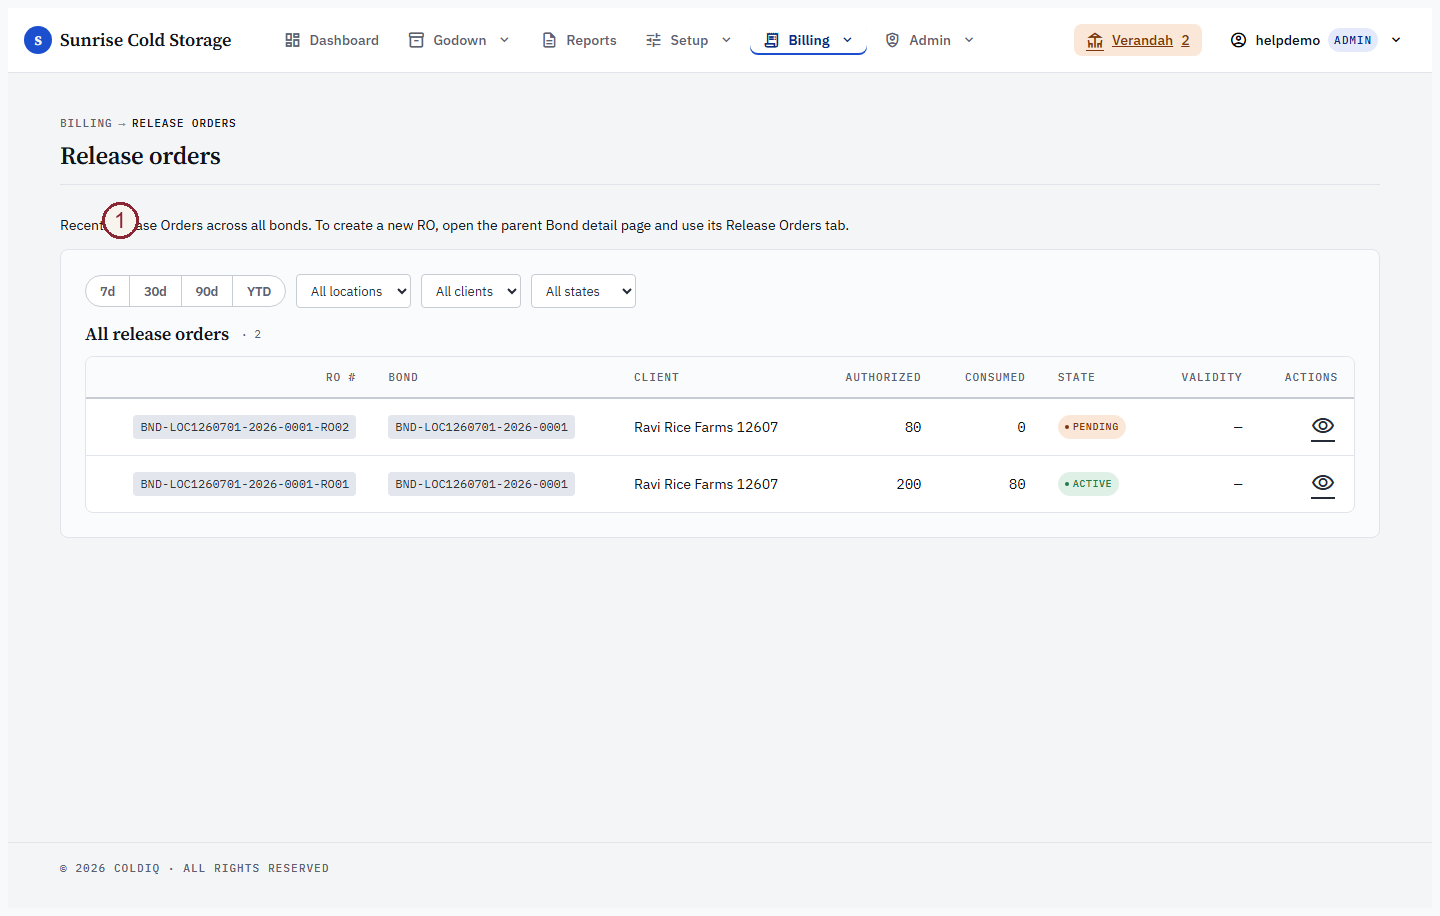Open Reports document icon
This screenshot has height=916, width=1440.
tap(549, 40)
